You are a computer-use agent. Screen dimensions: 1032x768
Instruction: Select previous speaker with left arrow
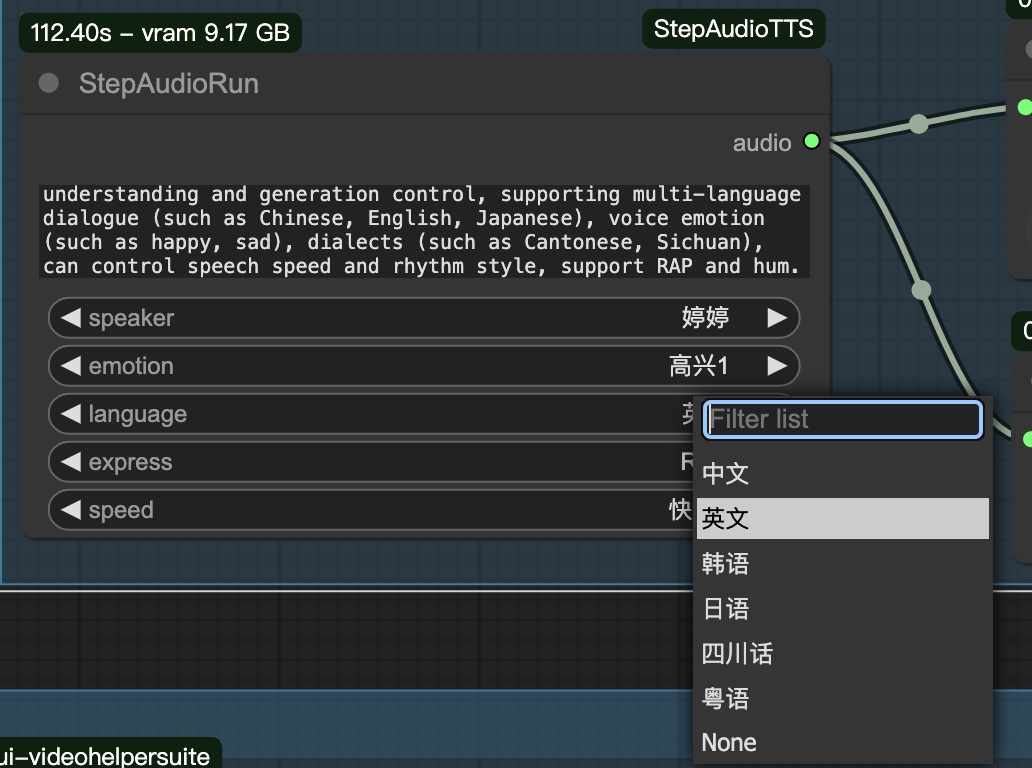[70, 318]
